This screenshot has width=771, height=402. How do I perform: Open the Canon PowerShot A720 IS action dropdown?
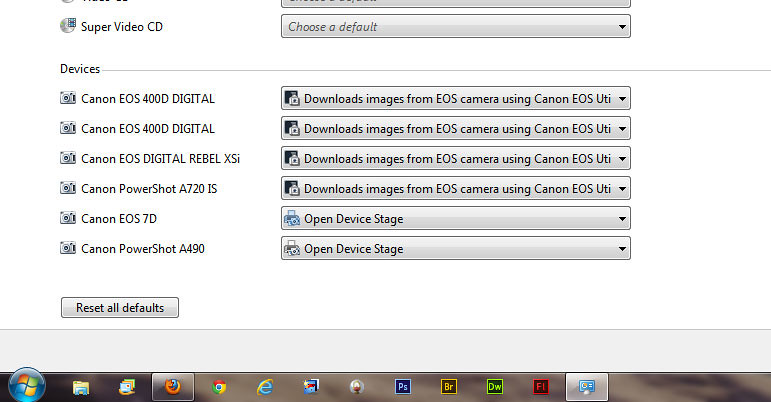[x=455, y=188]
